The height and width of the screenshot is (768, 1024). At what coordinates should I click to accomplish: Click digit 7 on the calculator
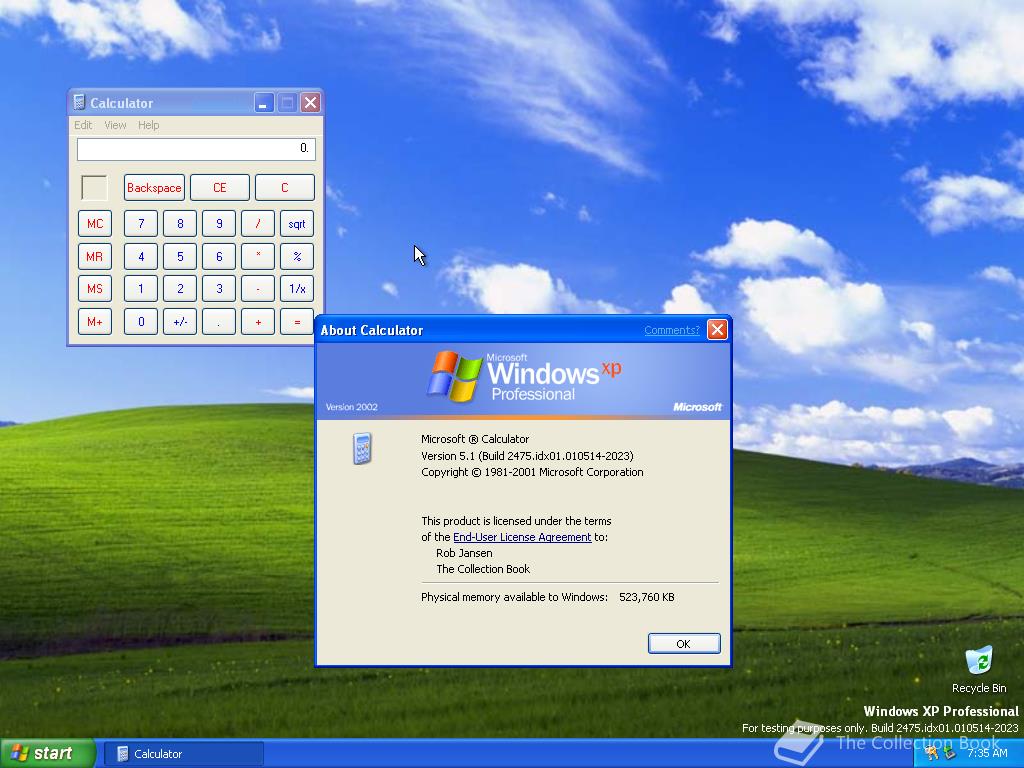(x=141, y=223)
